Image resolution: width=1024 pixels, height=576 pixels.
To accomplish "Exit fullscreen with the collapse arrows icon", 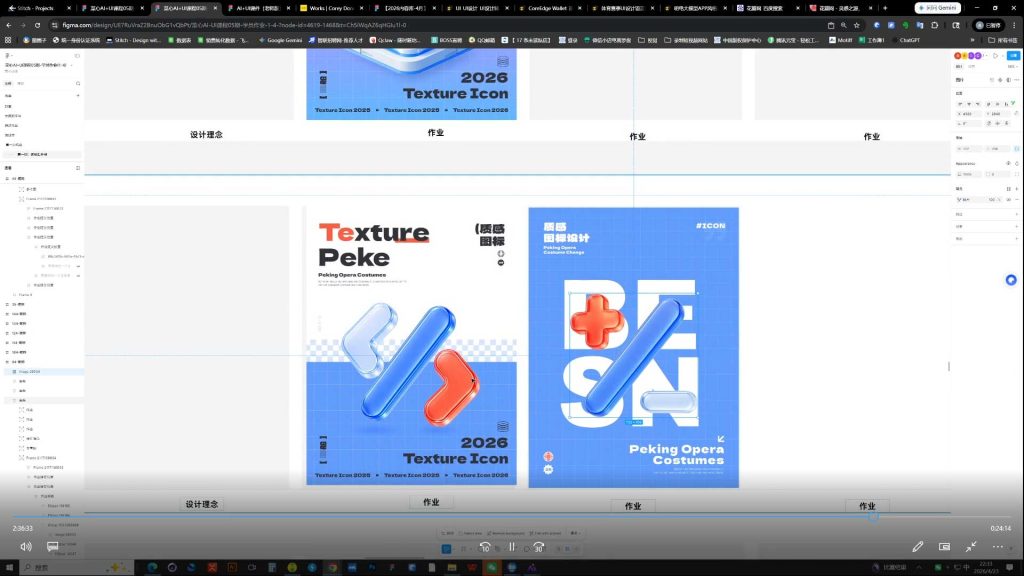I will coord(971,547).
